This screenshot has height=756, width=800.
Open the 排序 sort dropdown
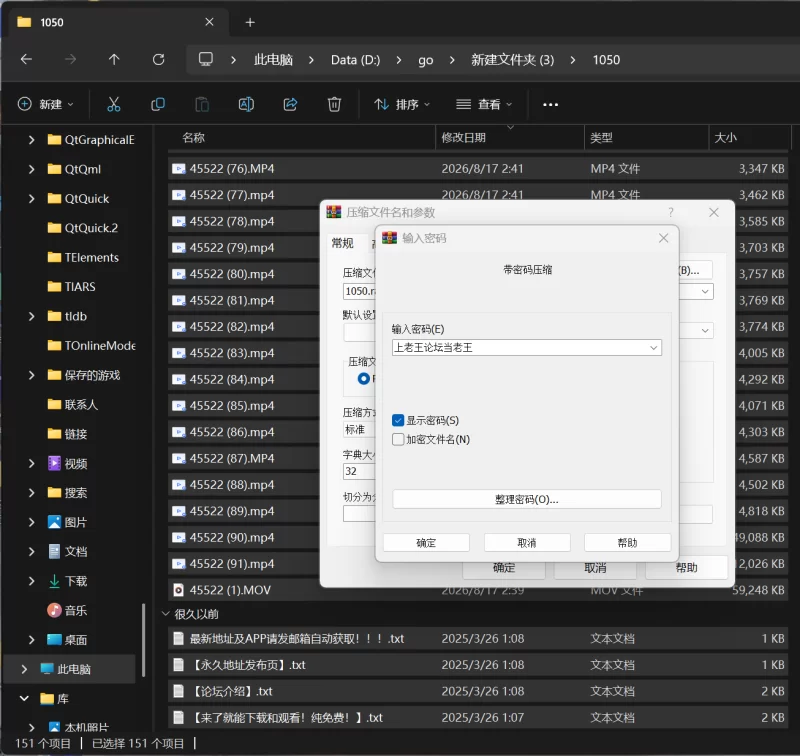[402, 105]
